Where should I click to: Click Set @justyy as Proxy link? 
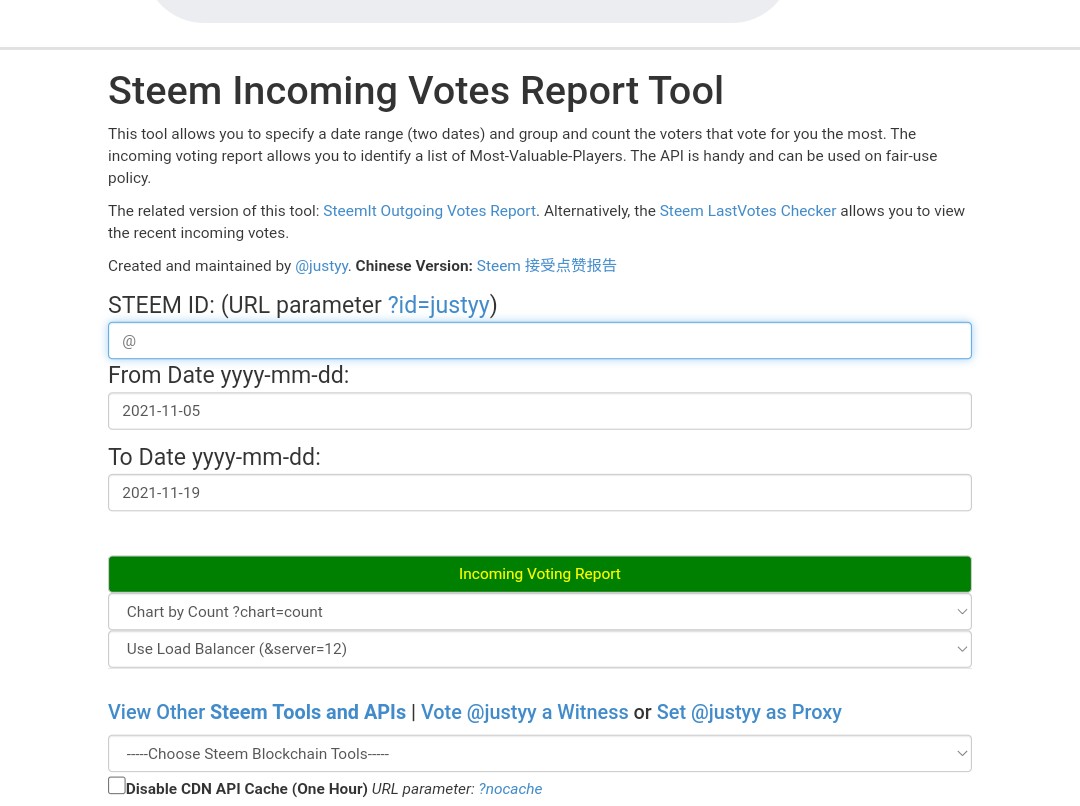748,712
